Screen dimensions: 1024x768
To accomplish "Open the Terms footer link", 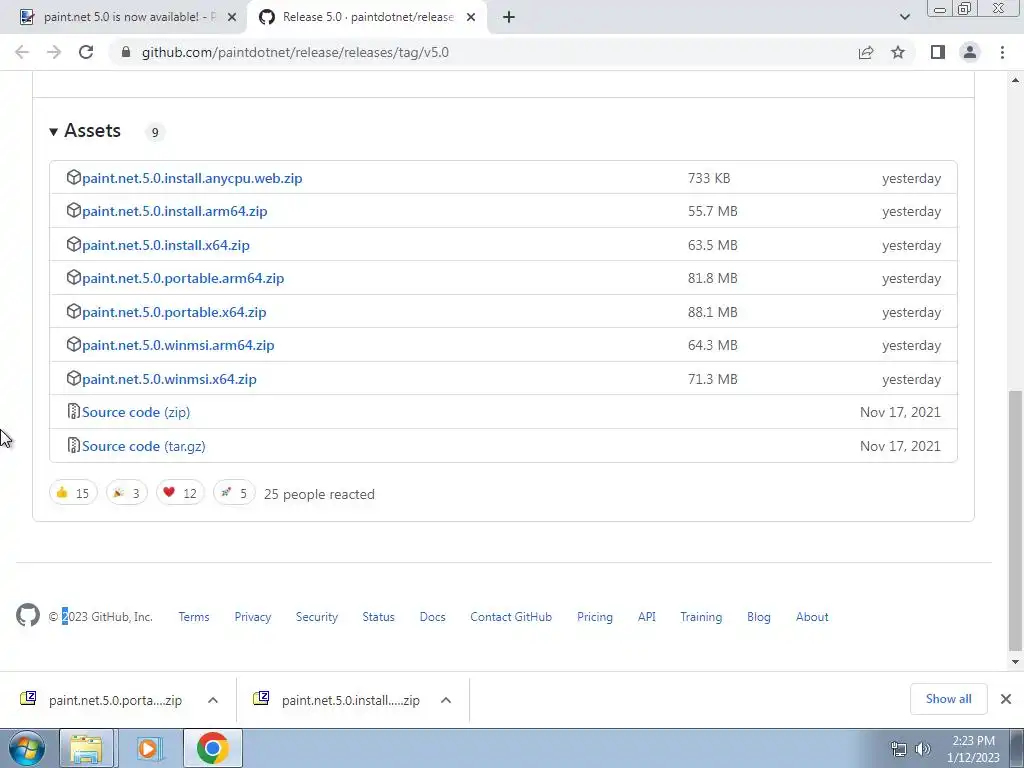I will click(194, 616).
